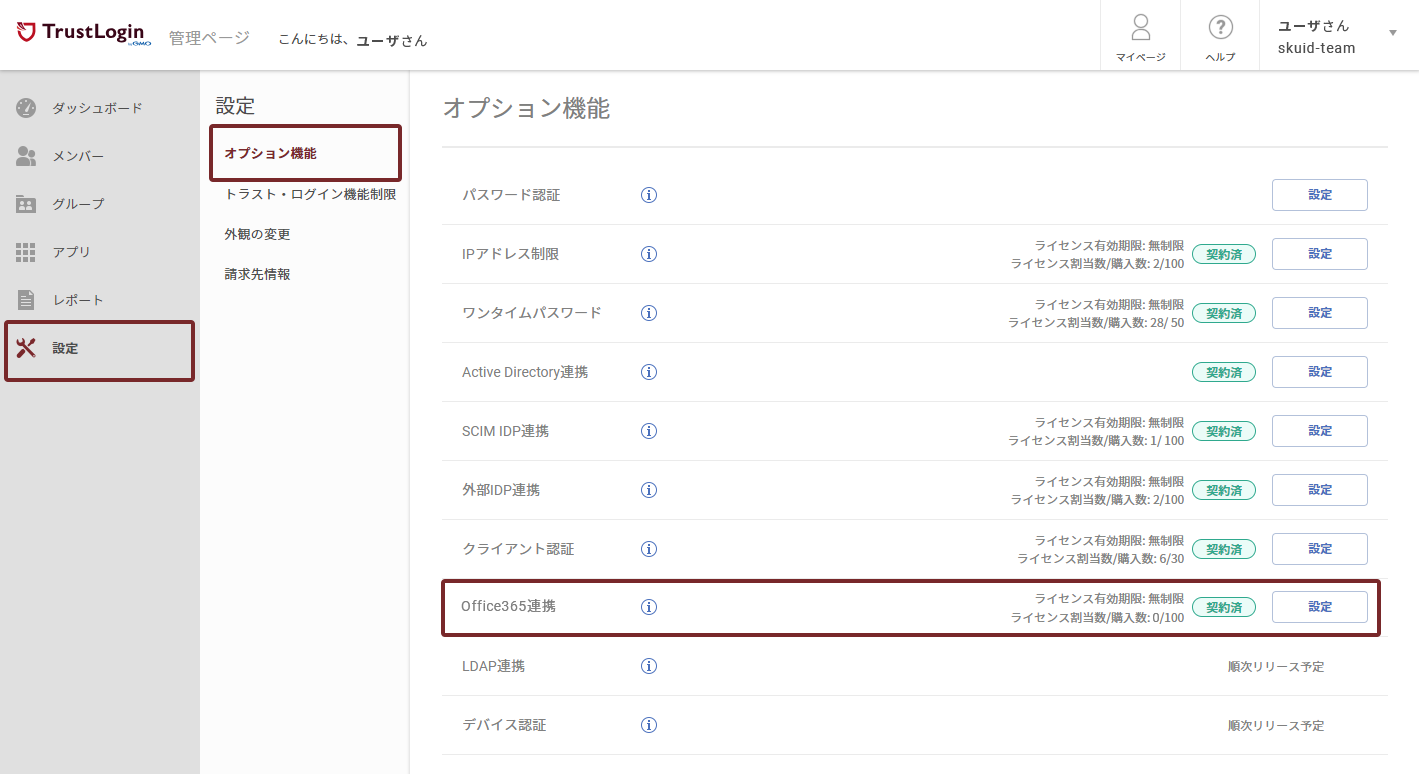The height and width of the screenshot is (774, 1419).
Task: Select トラスト・ログイン機能制限 in settings menu
Action: [310, 194]
